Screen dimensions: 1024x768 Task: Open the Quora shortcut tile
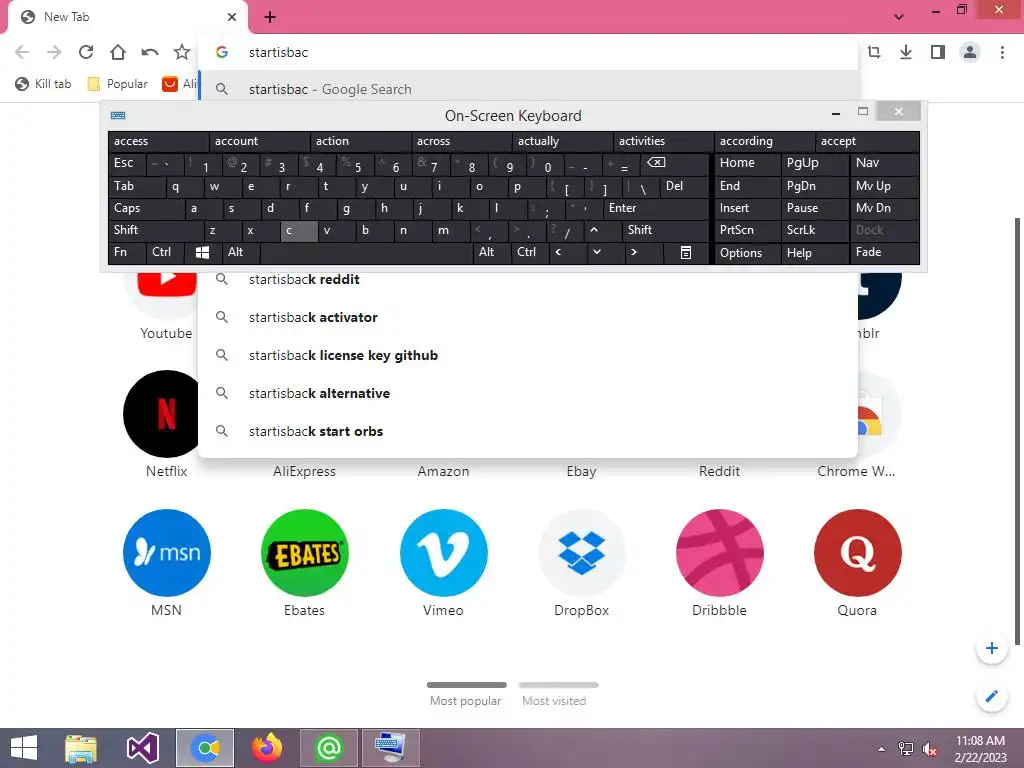point(857,564)
